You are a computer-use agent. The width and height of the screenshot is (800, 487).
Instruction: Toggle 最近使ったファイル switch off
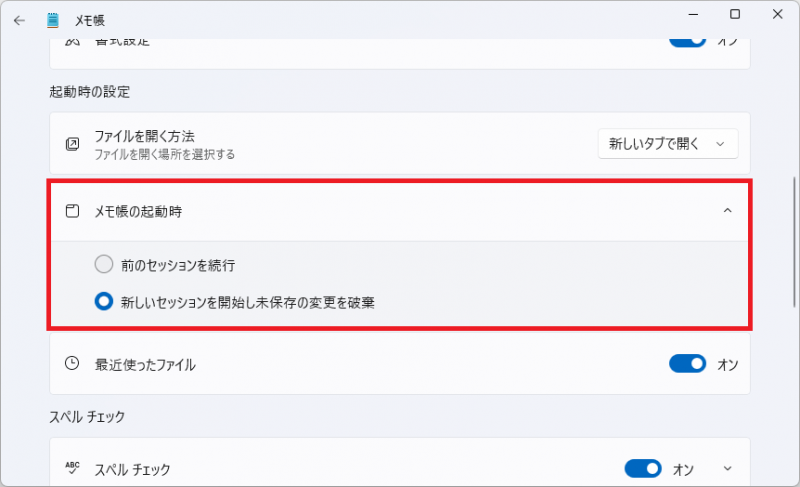tap(688, 364)
